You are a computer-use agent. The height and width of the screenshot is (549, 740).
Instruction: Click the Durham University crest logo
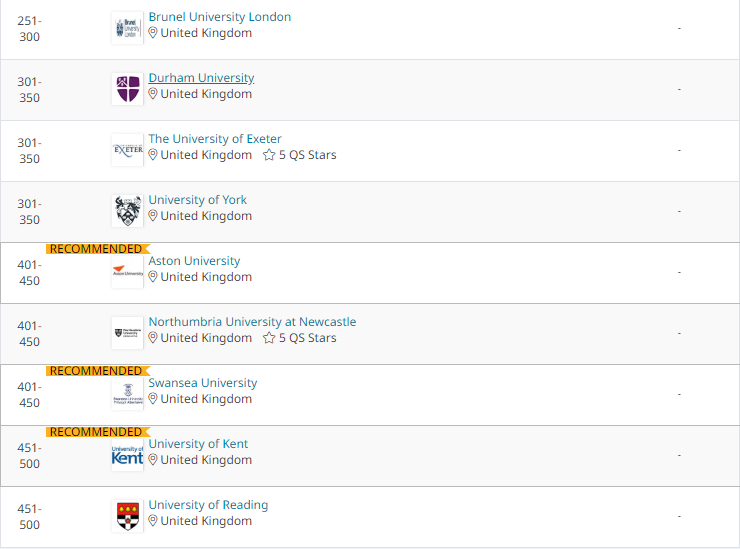[127, 89]
